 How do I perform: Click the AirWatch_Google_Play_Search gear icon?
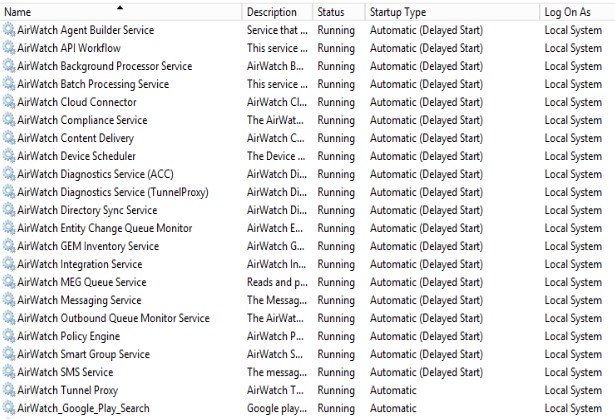tap(9, 408)
